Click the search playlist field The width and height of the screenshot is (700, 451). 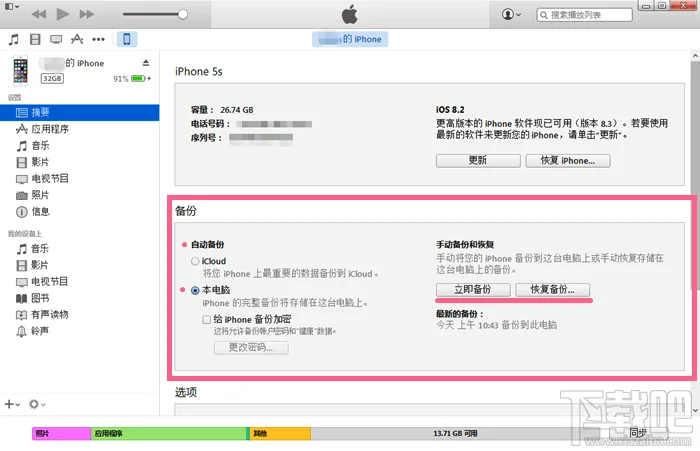coord(584,15)
